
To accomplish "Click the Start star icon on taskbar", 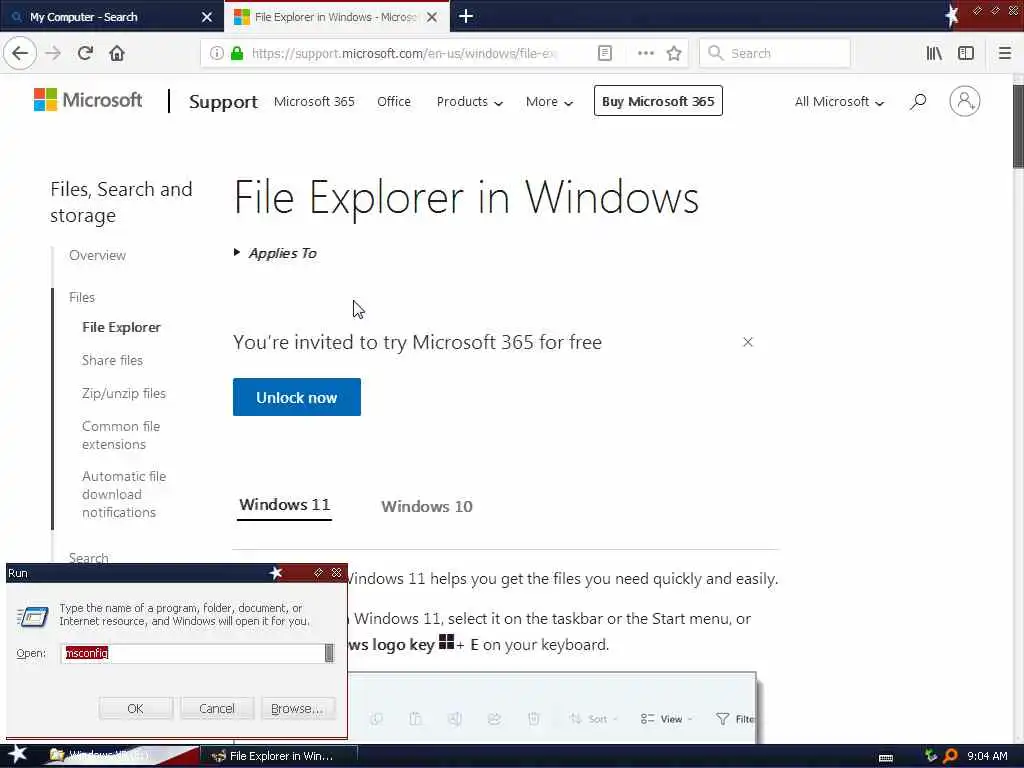I will pyautogui.click(x=17, y=754).
